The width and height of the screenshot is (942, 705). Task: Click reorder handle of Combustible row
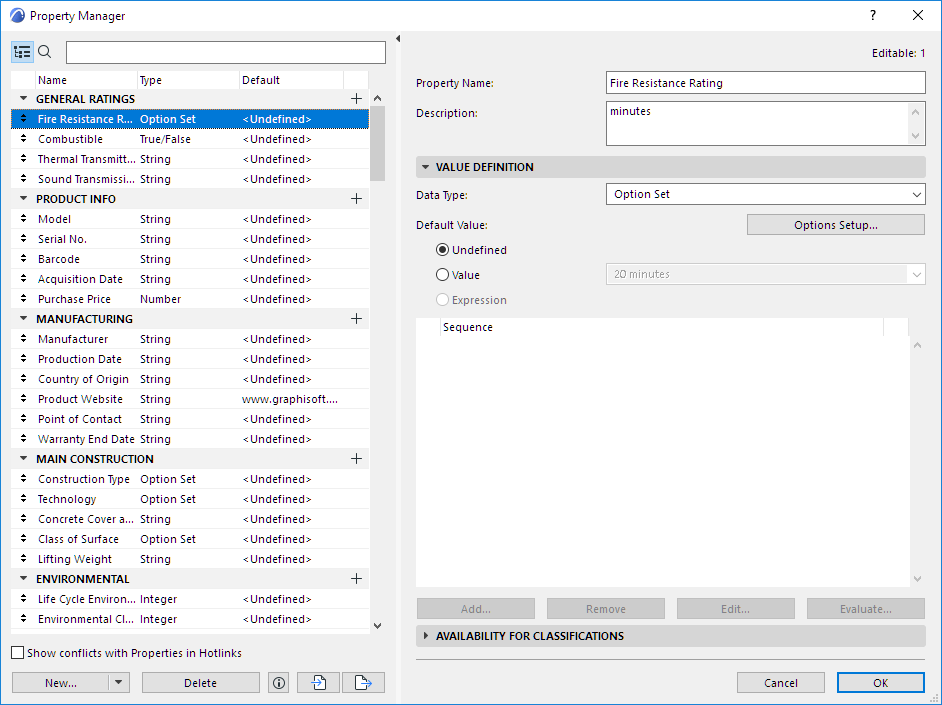[23, 139]
